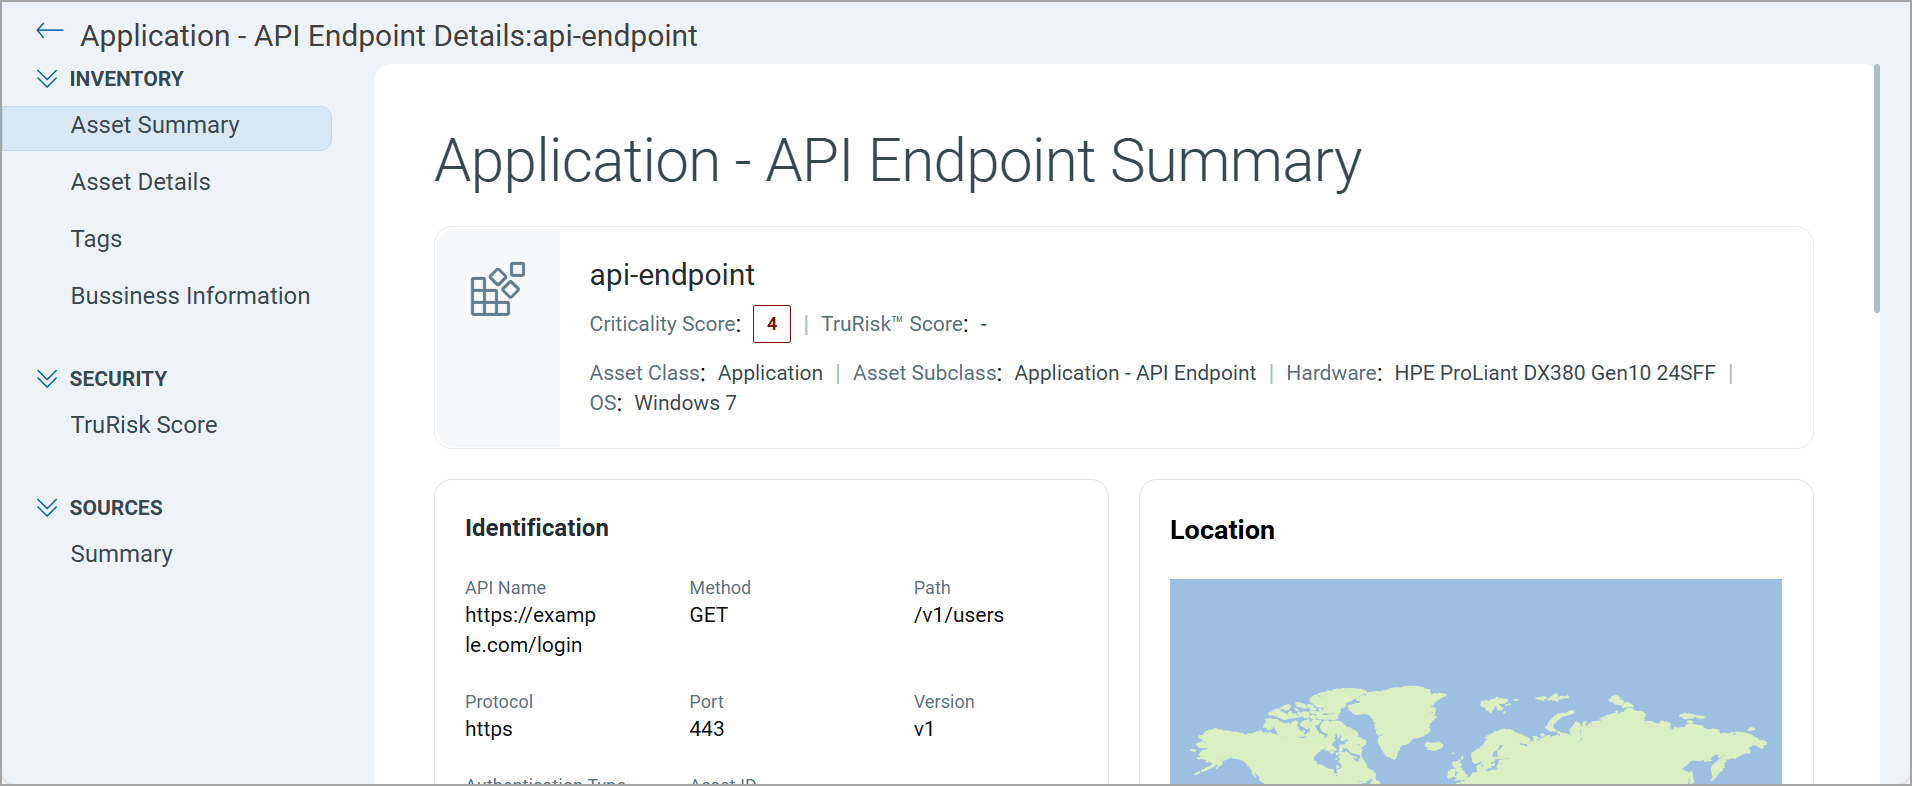Viewport: 1912px width, 786px height.
Task: Open Summary under Sources
Action: tap(122, 554)
